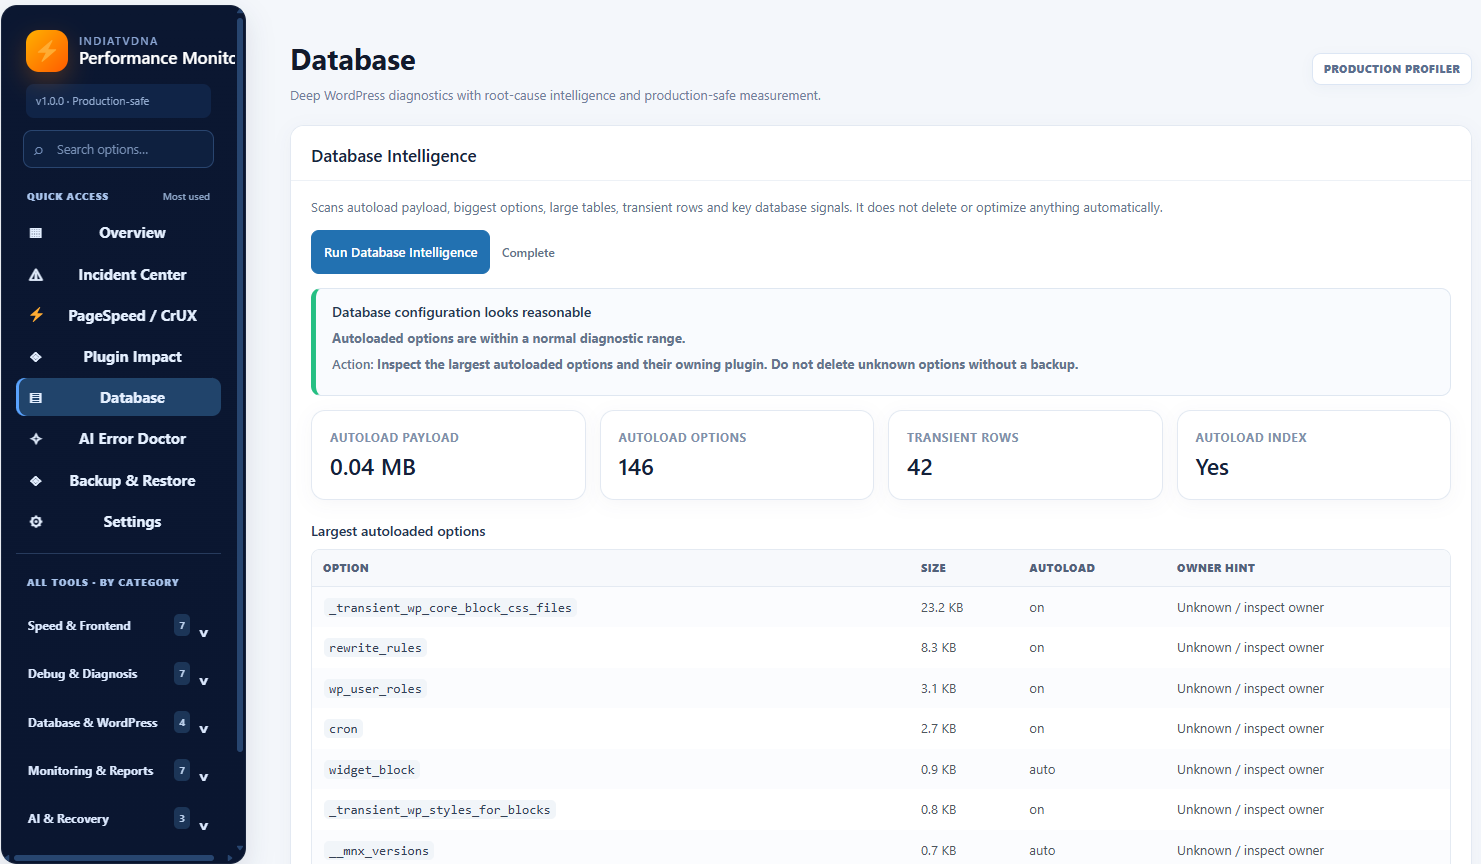Click the cron option name
Image resolution: width=1481 pixels, height=864 pixels.
click(343, 729)
